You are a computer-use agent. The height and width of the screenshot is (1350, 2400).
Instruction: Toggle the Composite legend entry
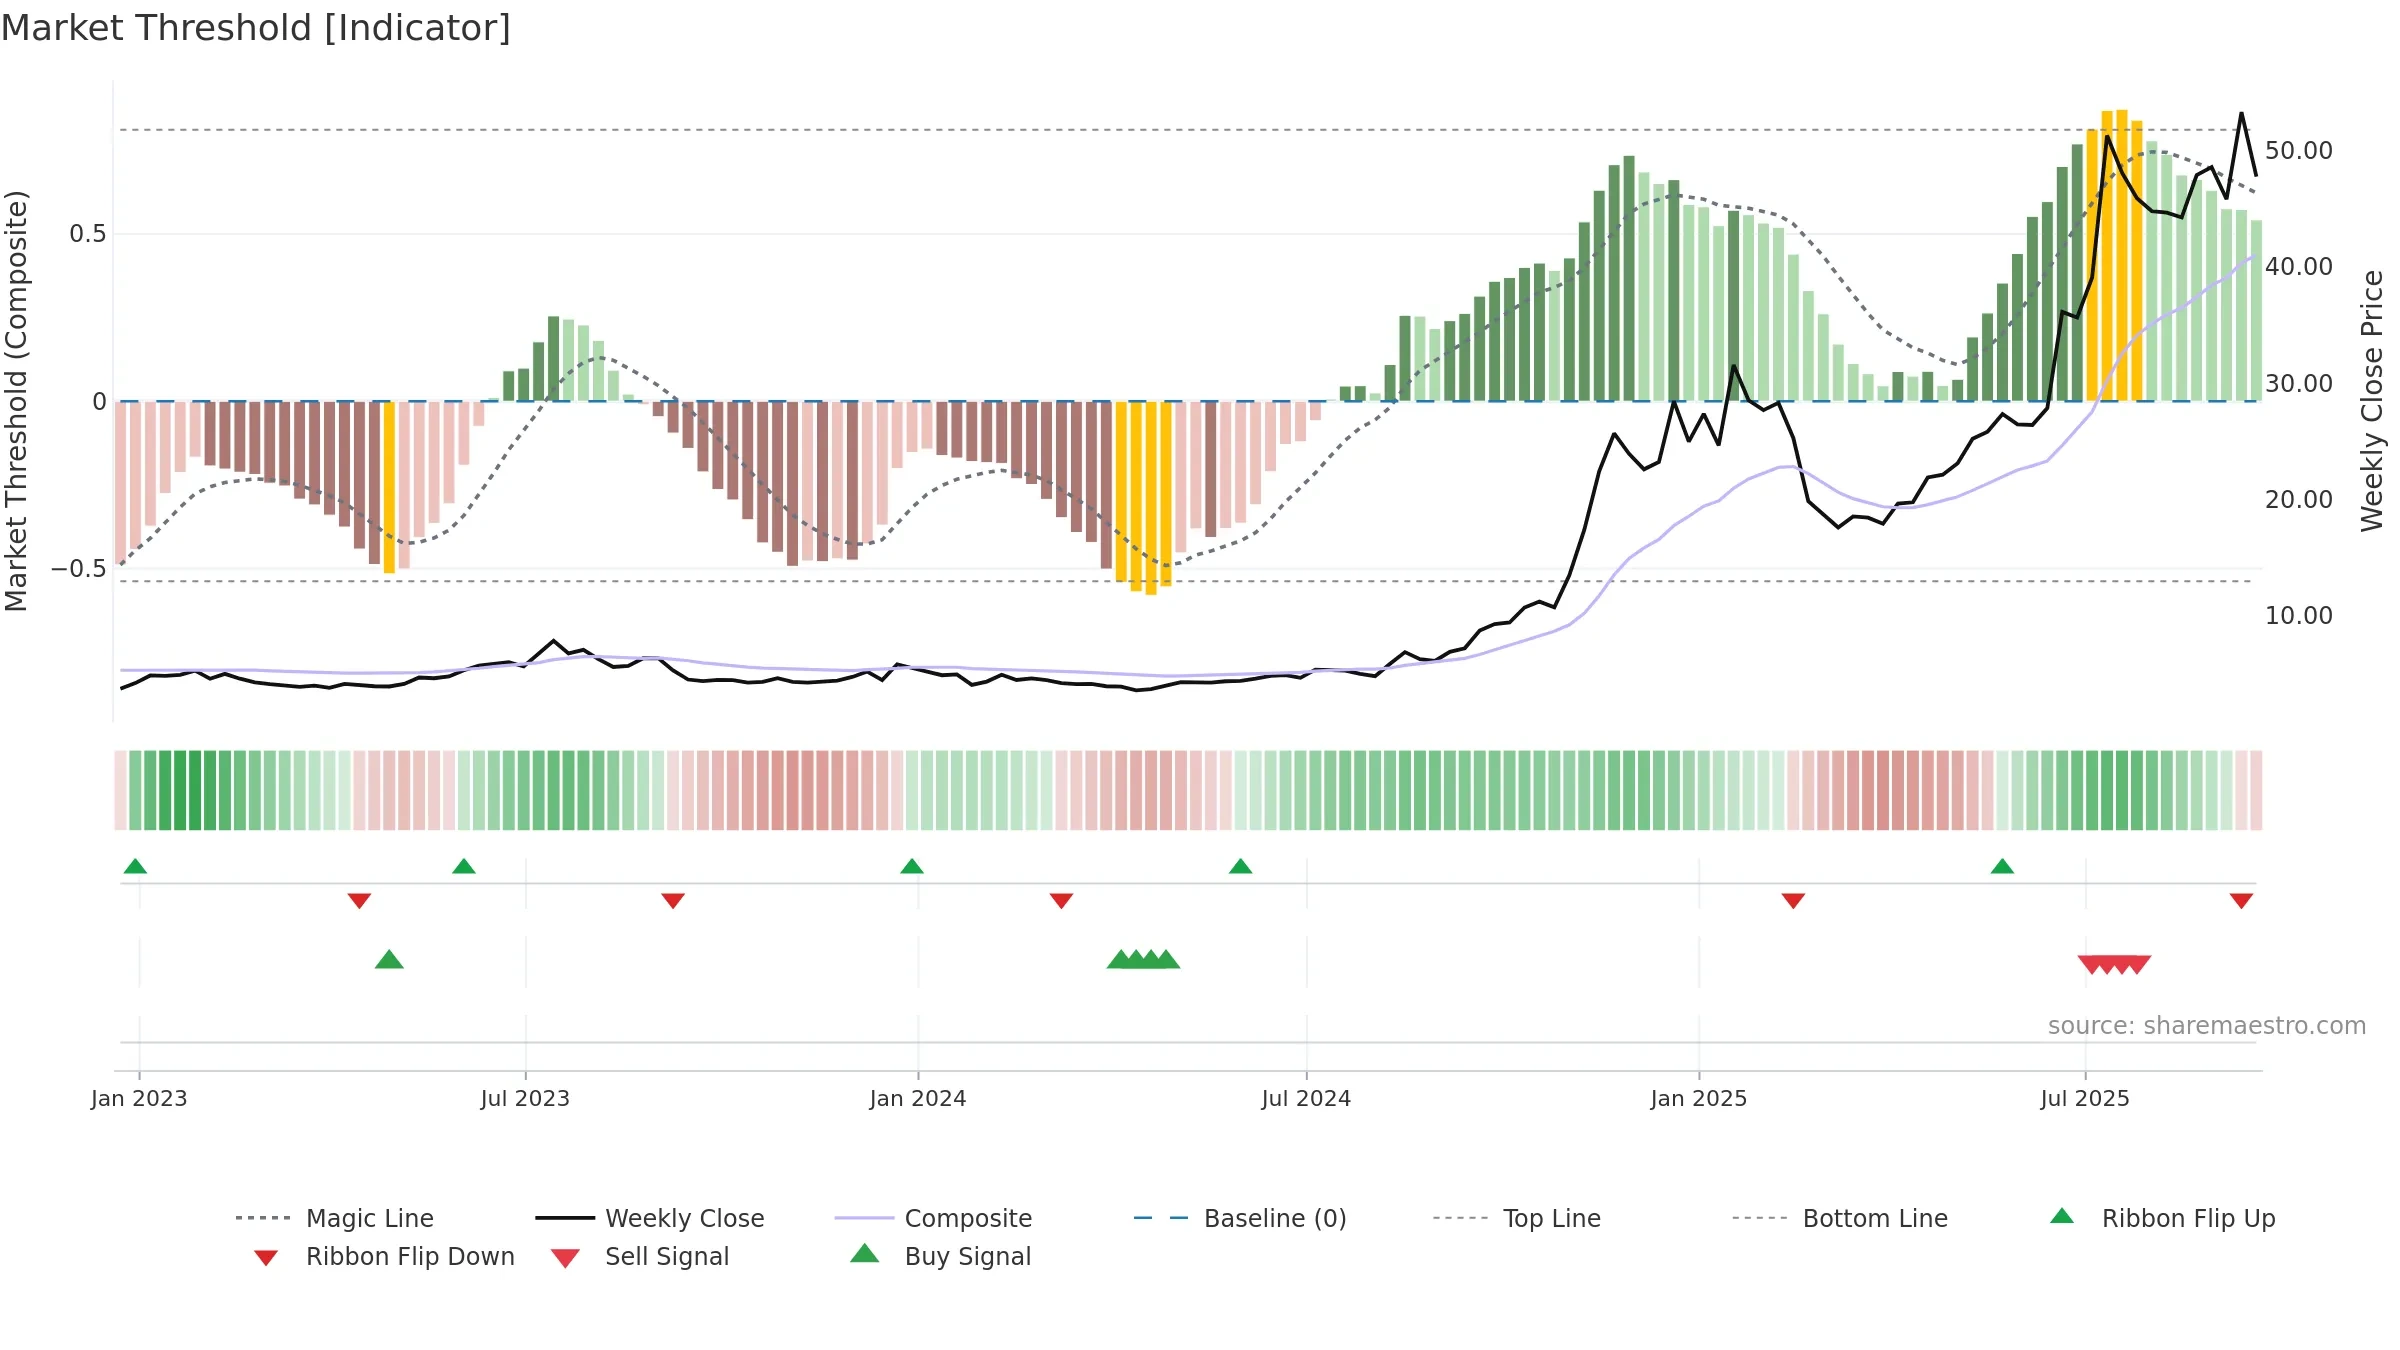(x=933, y=1218)
